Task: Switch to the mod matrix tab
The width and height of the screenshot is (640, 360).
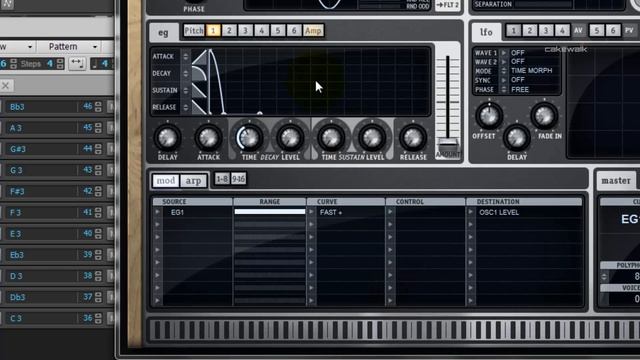Action: tap(166, 180)
